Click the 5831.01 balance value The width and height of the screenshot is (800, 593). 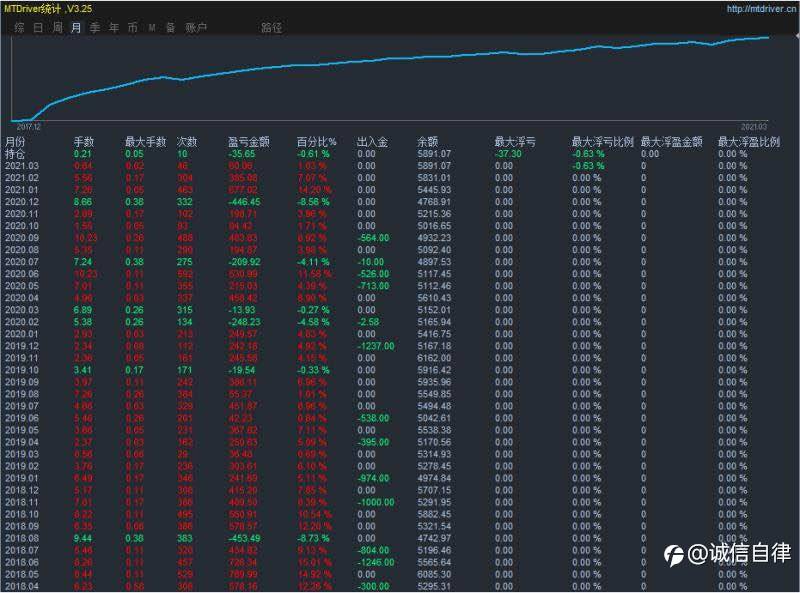coord(434,178)
